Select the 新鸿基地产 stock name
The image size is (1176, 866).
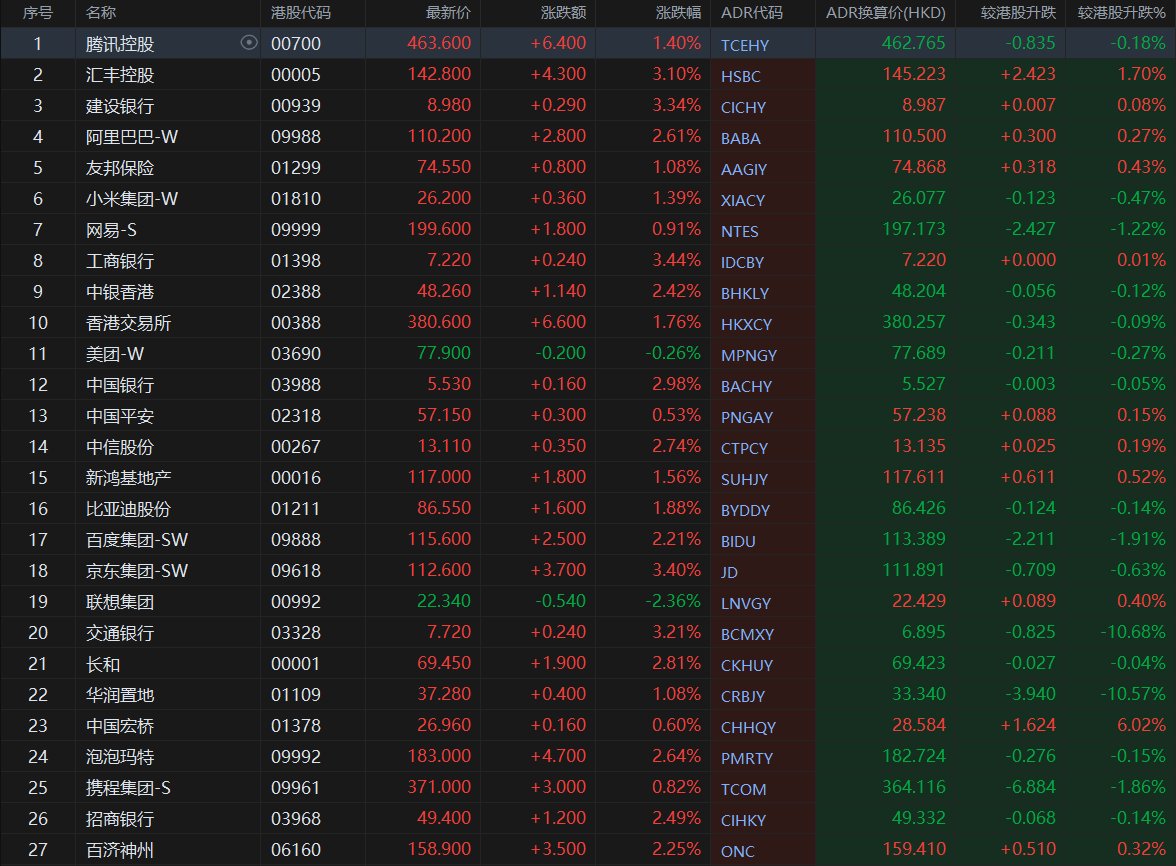[x=128, y=478]
